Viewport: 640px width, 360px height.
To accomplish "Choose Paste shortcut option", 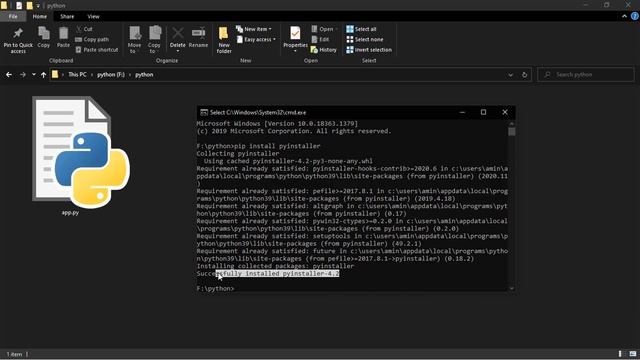I will tap(97, 49).
